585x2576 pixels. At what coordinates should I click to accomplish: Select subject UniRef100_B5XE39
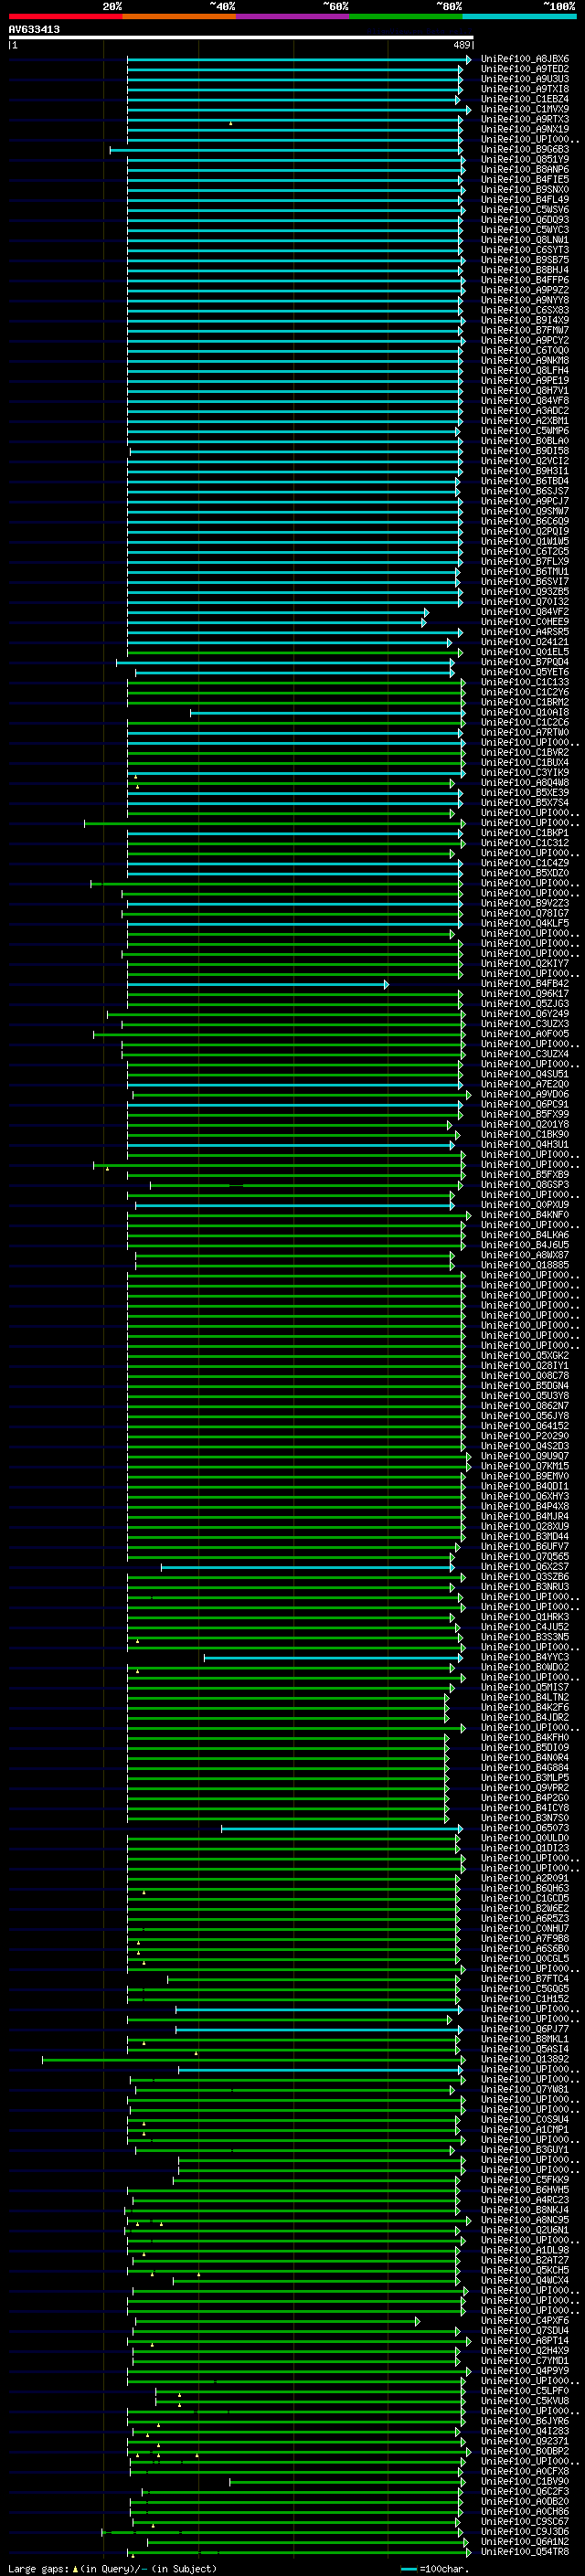coord(524,793)
